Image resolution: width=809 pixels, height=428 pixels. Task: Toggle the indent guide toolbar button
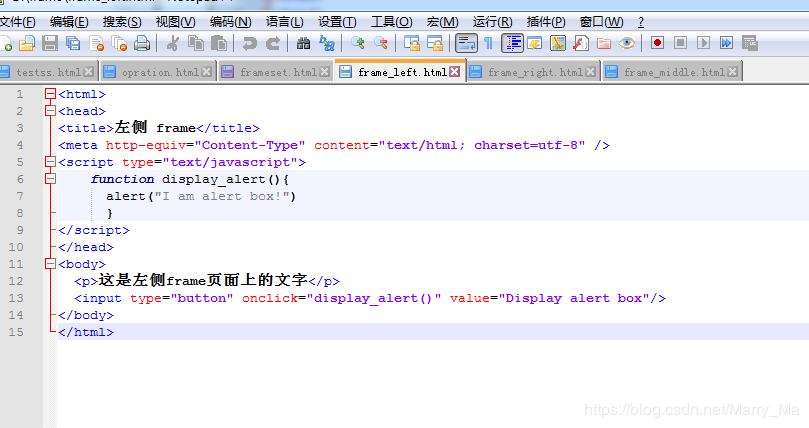pyautogui.click(x=512, y=43)
